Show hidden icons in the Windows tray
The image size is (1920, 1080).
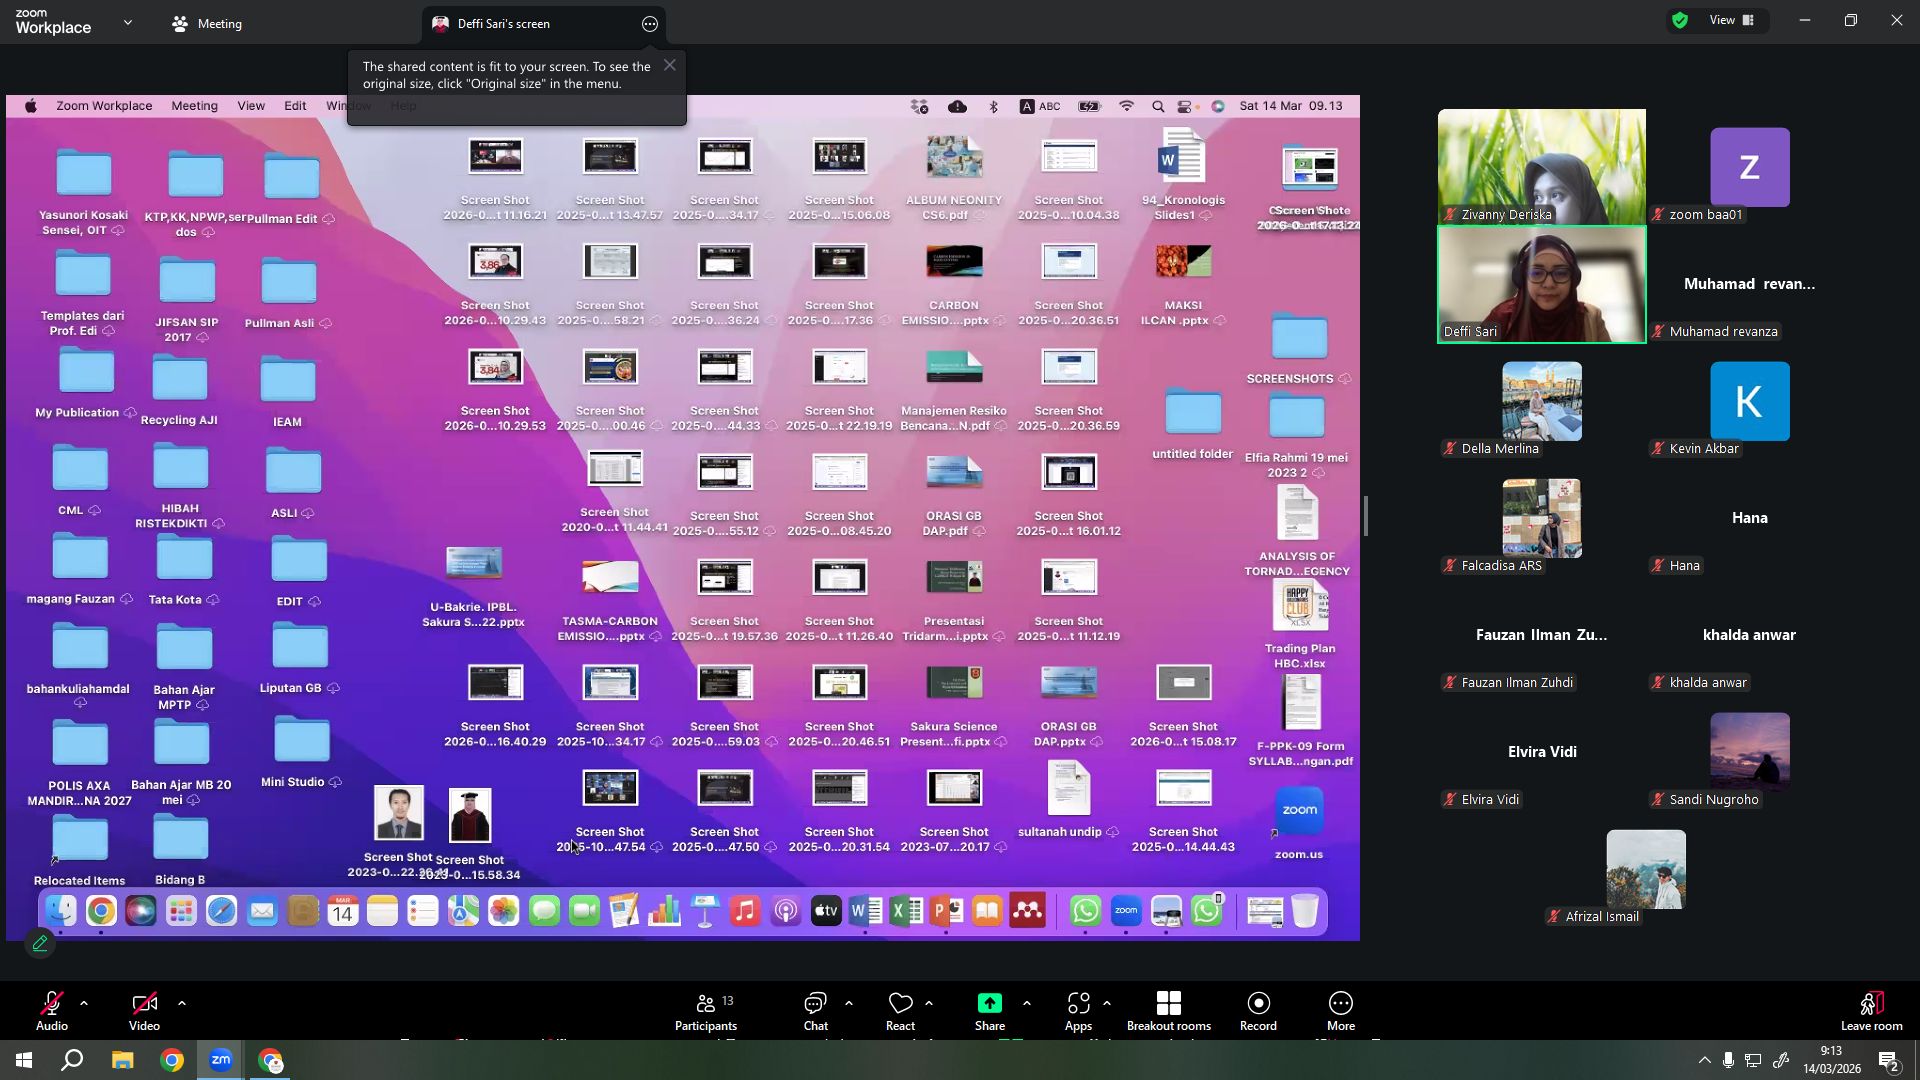tap(1704, 1060)
